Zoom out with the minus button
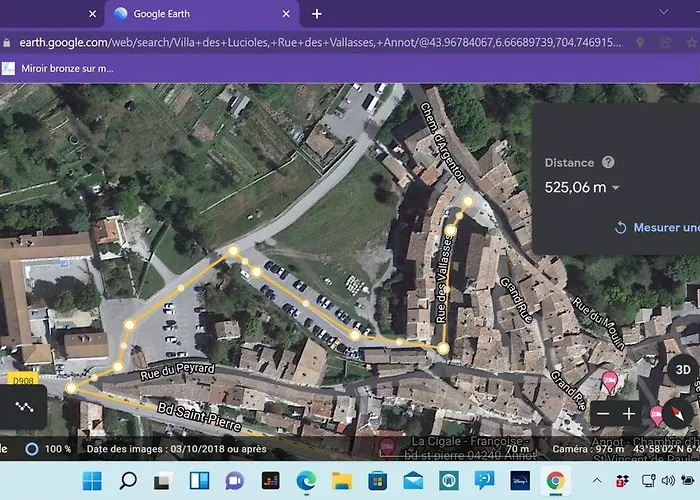700x500 pixels. click(x=601, y=413)
